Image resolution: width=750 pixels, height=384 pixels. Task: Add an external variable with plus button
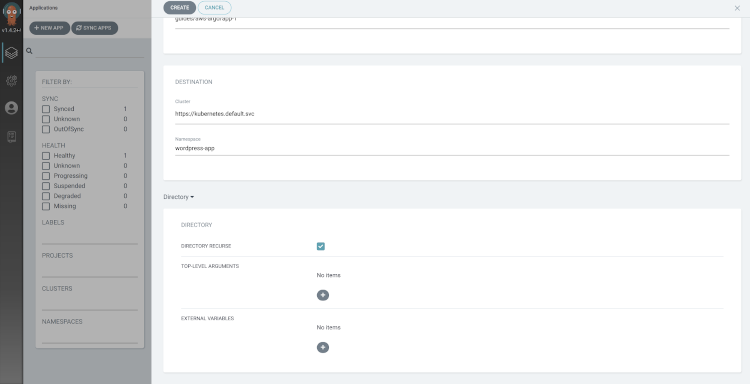[323, 347]
